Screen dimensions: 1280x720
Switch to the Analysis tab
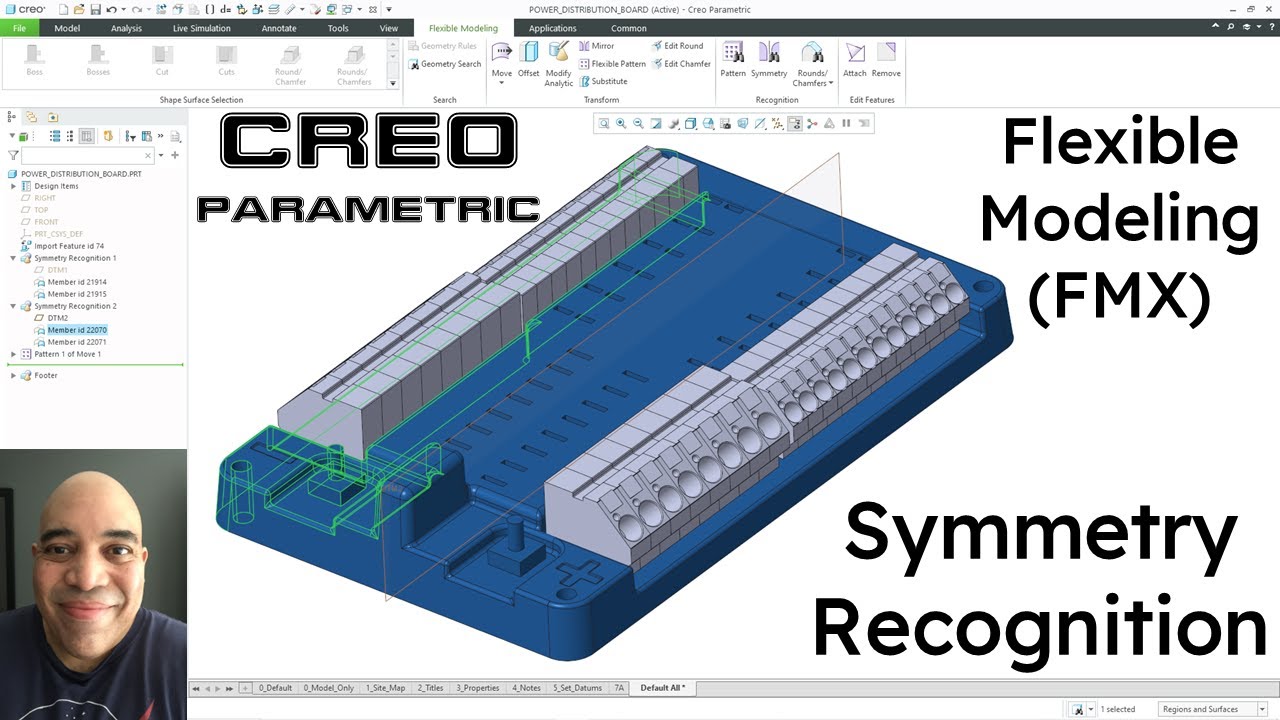click(x=126, y=28)
